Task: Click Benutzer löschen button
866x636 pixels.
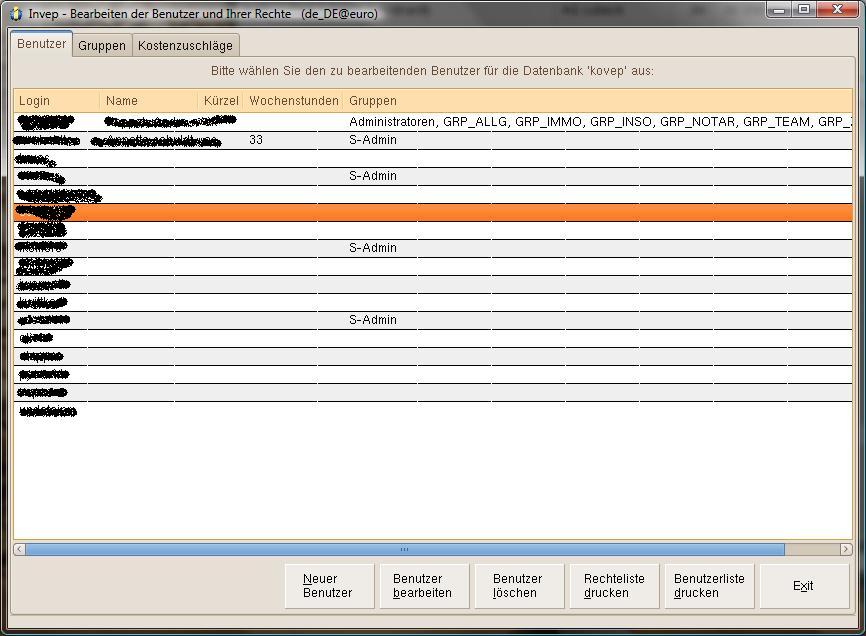Action: [519, 586]
